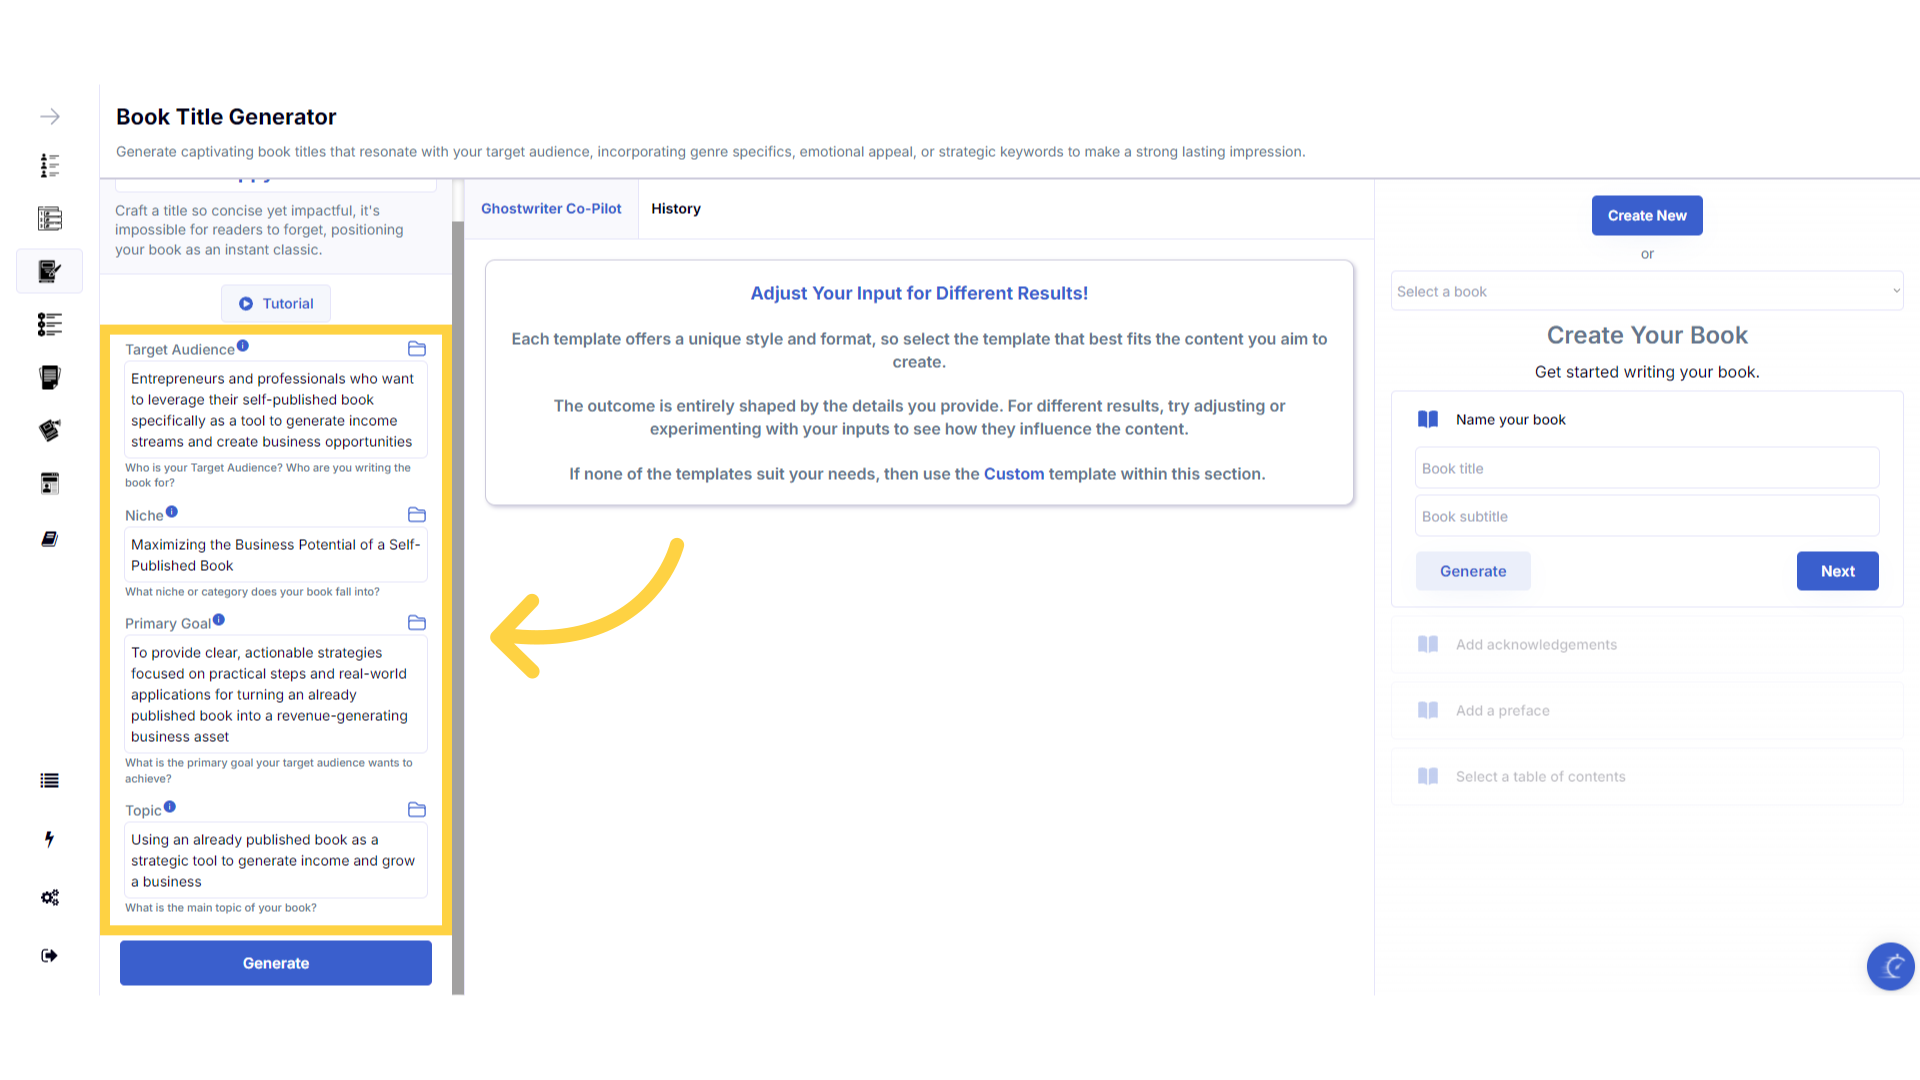Click info icon beside Primary Goal
The height and width of the screenshot is (1080, 1920).
[219, 620]
